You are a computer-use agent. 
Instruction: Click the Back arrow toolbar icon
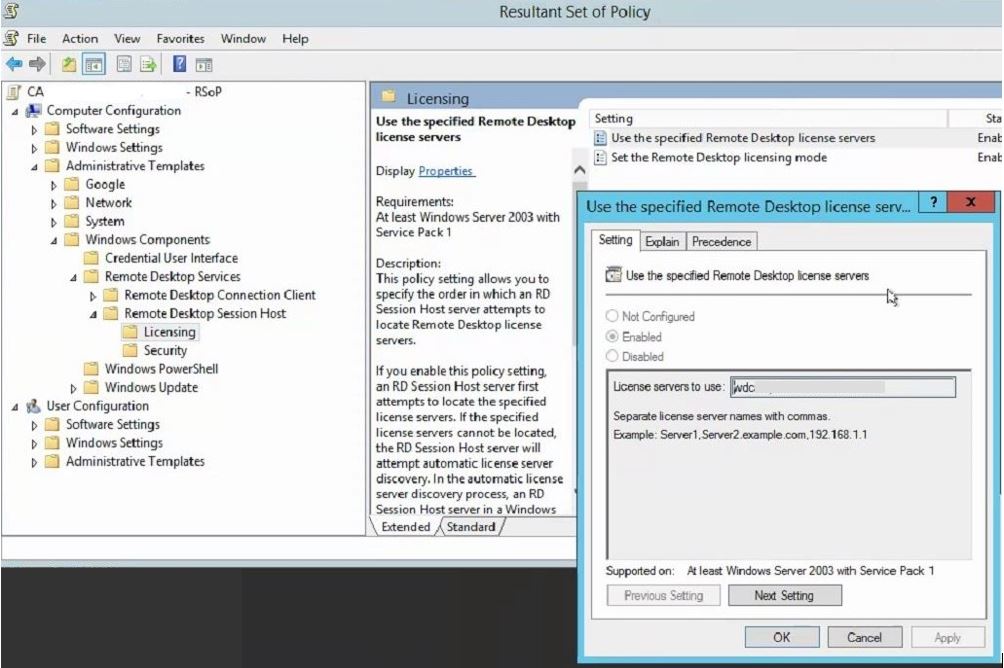pyautogui.click(x=14, y=64)
